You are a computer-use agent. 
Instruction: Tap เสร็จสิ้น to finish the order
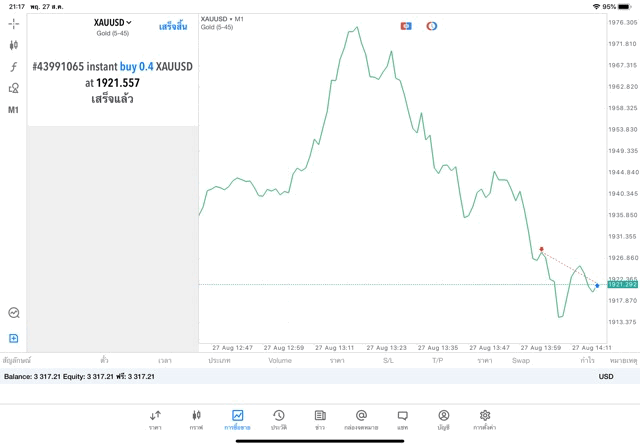[172, 25]
